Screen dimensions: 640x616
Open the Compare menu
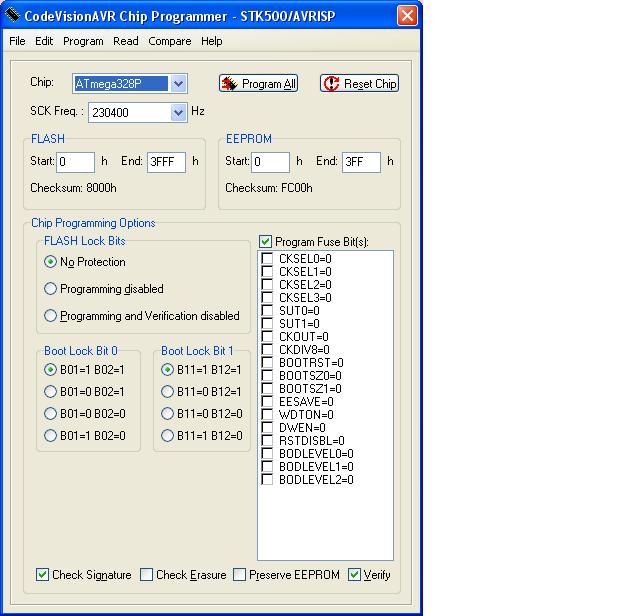[x=170, y=41]
